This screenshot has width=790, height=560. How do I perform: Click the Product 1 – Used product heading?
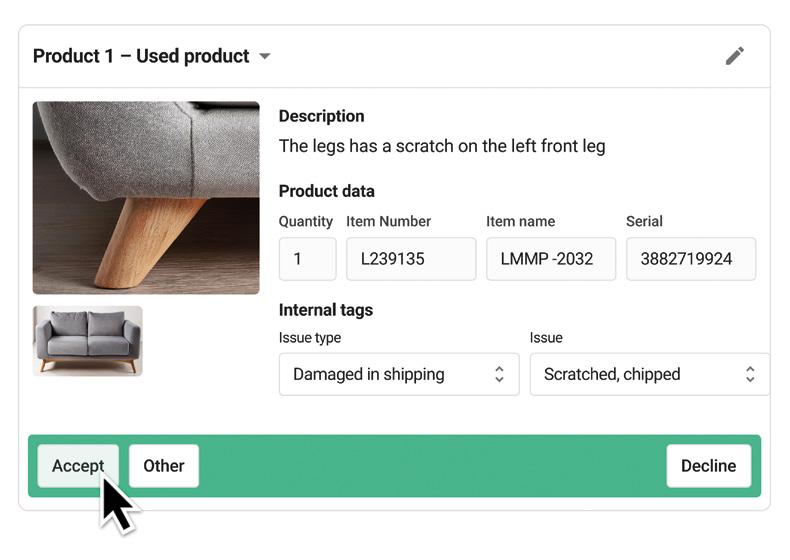pos(141,56)
